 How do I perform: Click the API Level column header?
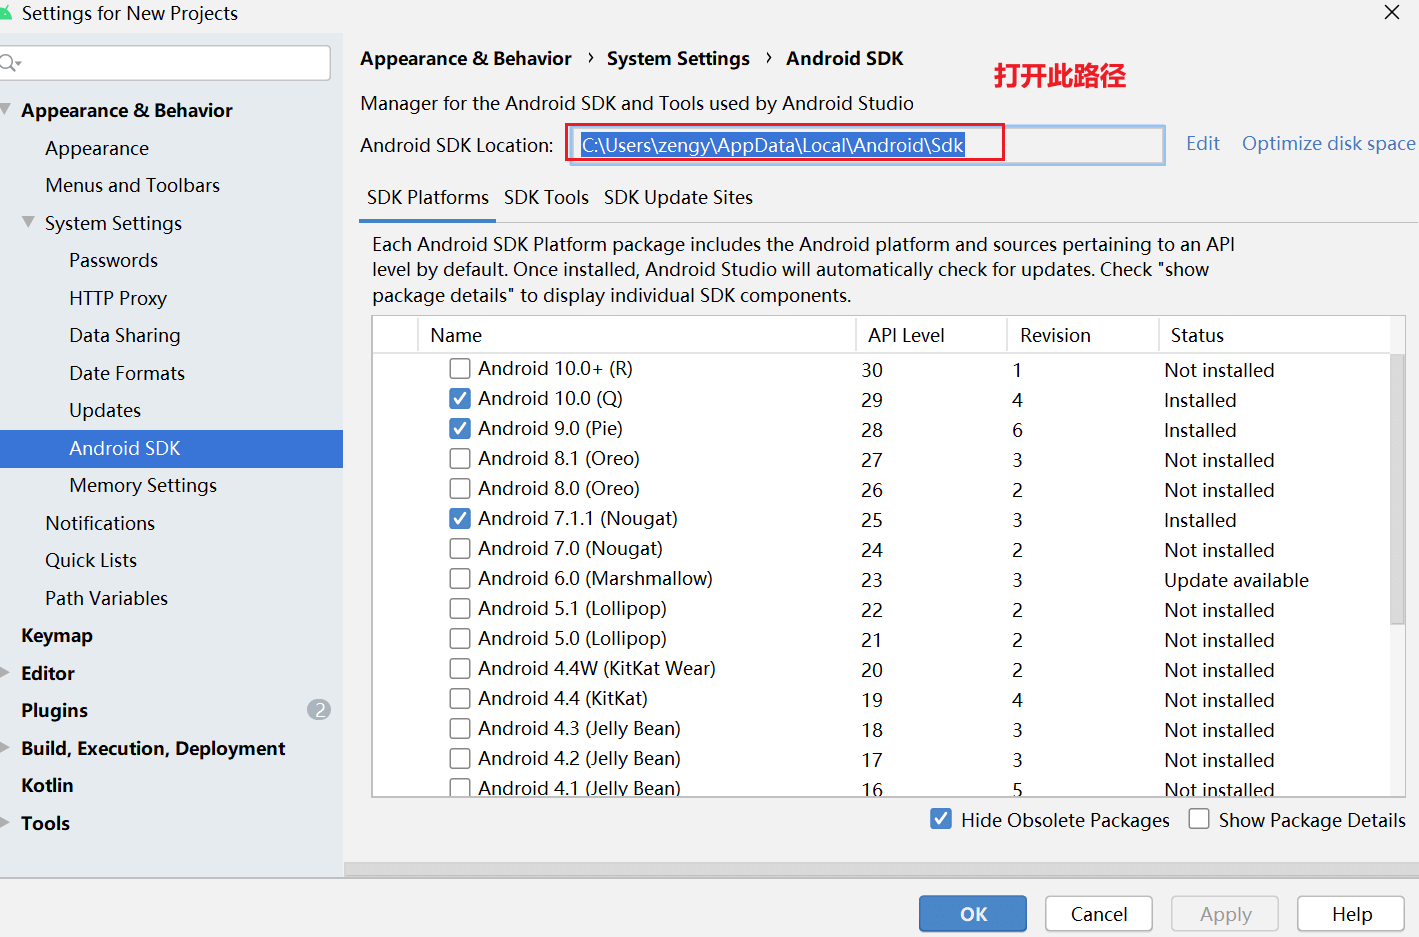coord(931,335)
